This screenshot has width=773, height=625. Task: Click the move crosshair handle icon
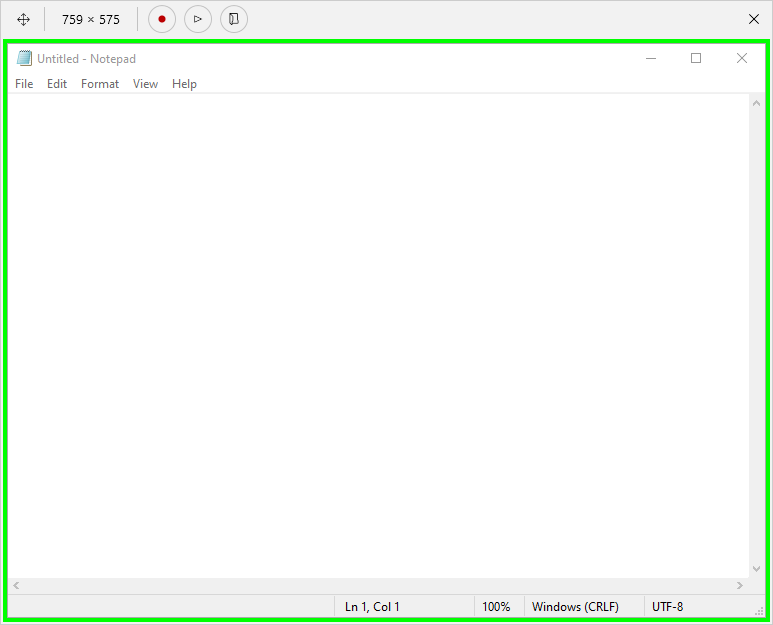(x=23, y=20)
